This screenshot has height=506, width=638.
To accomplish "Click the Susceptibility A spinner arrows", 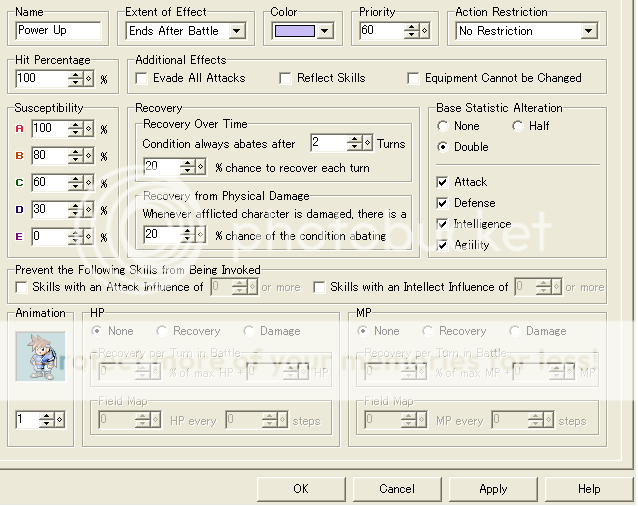I will (x=76, y=128).
